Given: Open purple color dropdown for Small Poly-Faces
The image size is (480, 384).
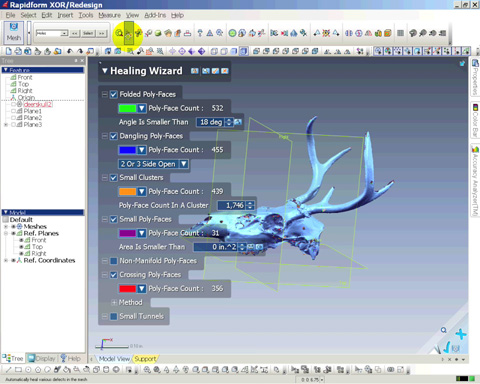Looking at the screenshot, I should [x=141, y=233].
